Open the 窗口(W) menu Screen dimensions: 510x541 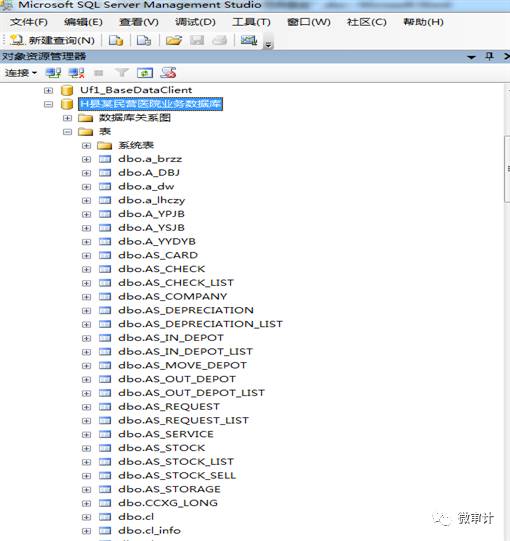click(309, 22)
